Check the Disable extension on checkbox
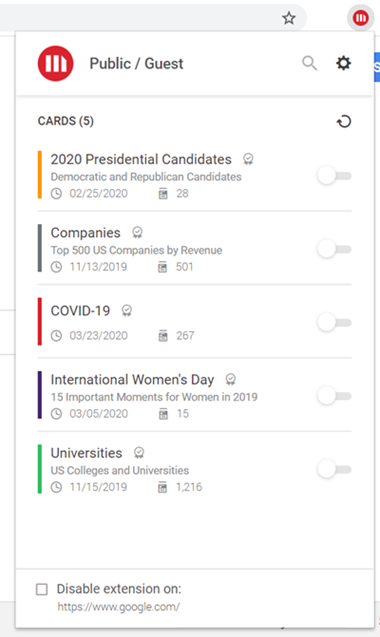The width and height of the screenshot is (380, 637). (x=42, y=589)
